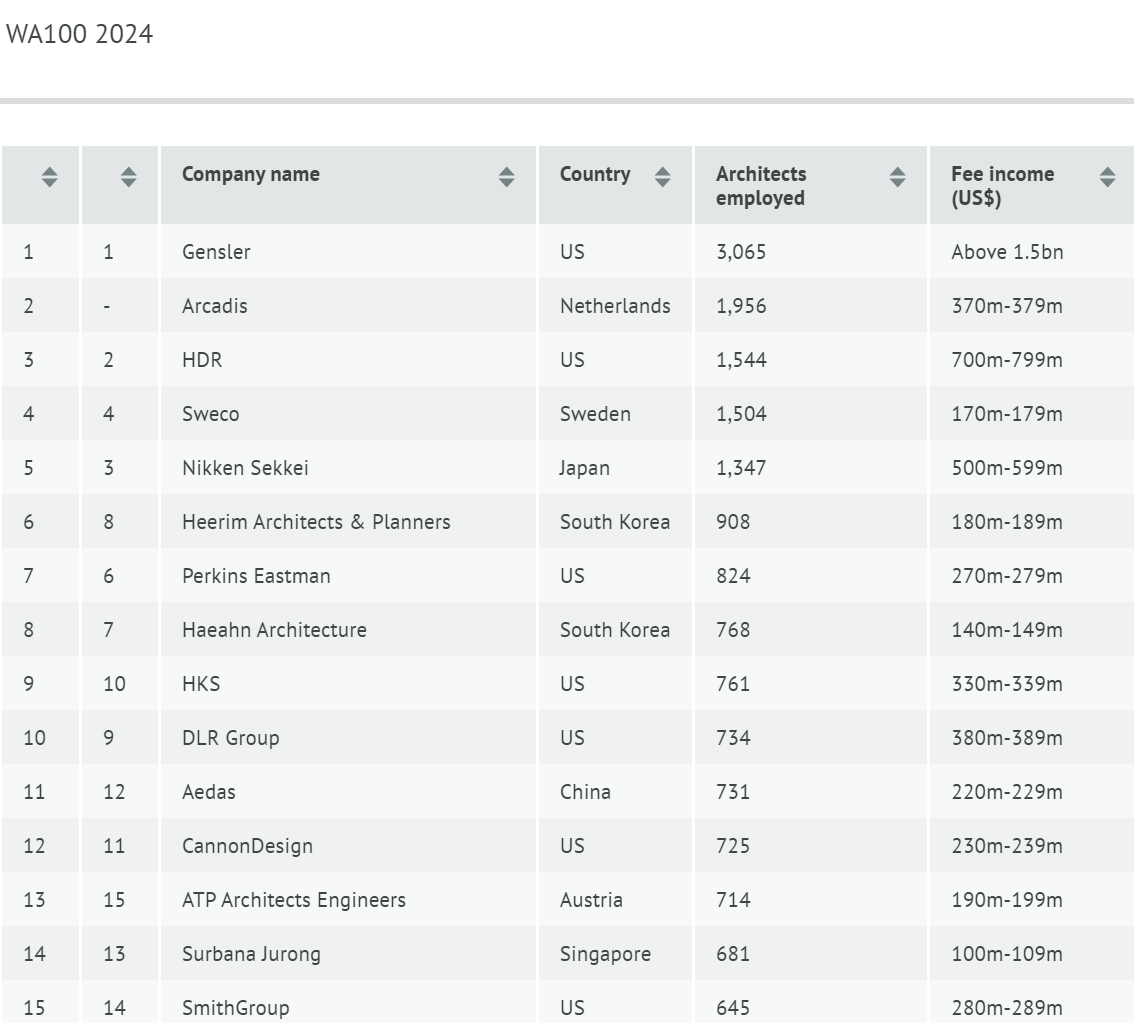The width and height of the screenshot is (1134, 1023).
Task: Click the 768 architects employed value
Action: (x=733, y=630)
